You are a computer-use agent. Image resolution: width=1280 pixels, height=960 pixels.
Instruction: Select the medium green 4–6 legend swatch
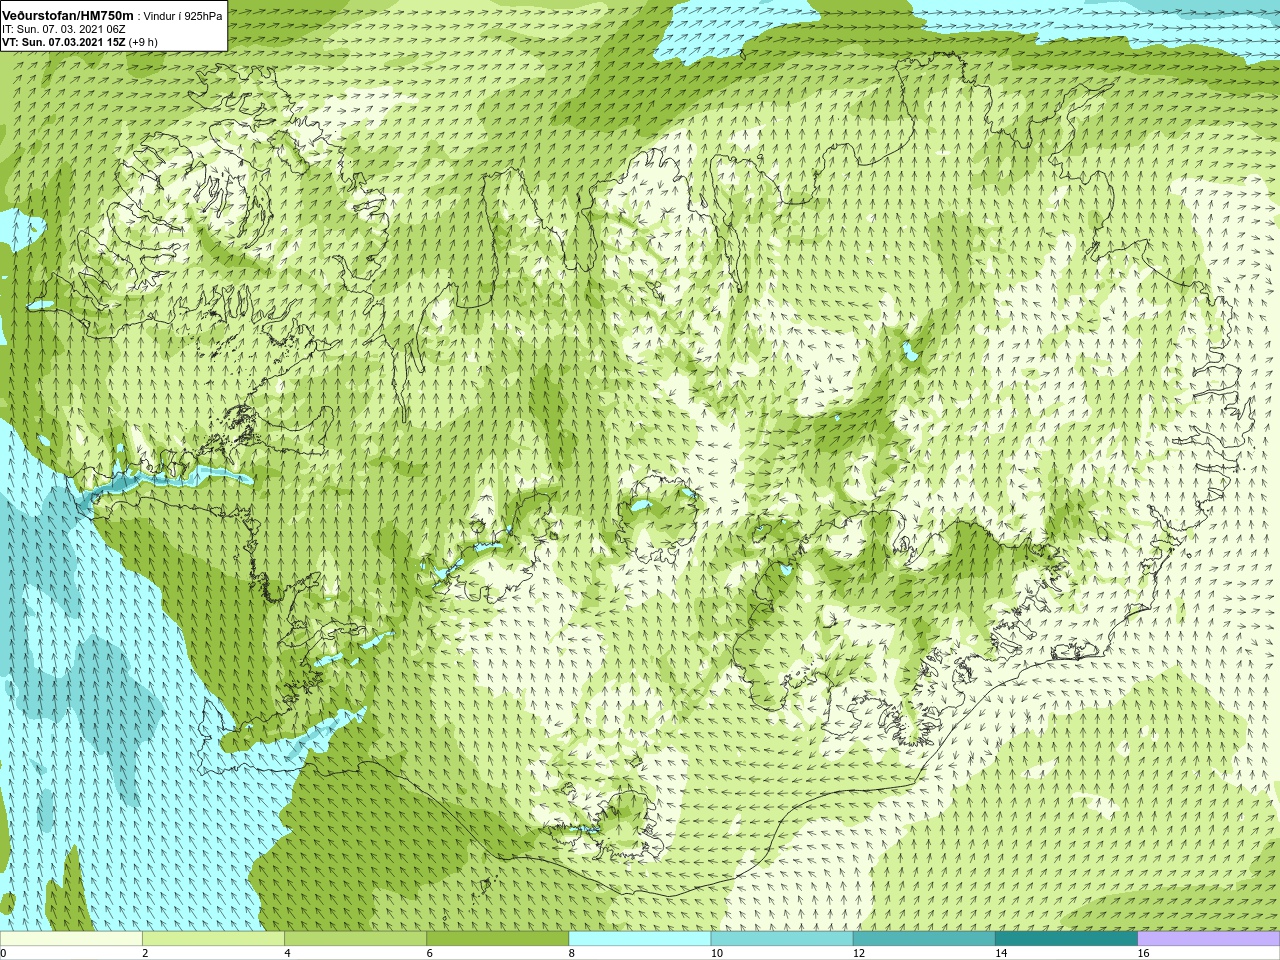click(x=355, y=939)
